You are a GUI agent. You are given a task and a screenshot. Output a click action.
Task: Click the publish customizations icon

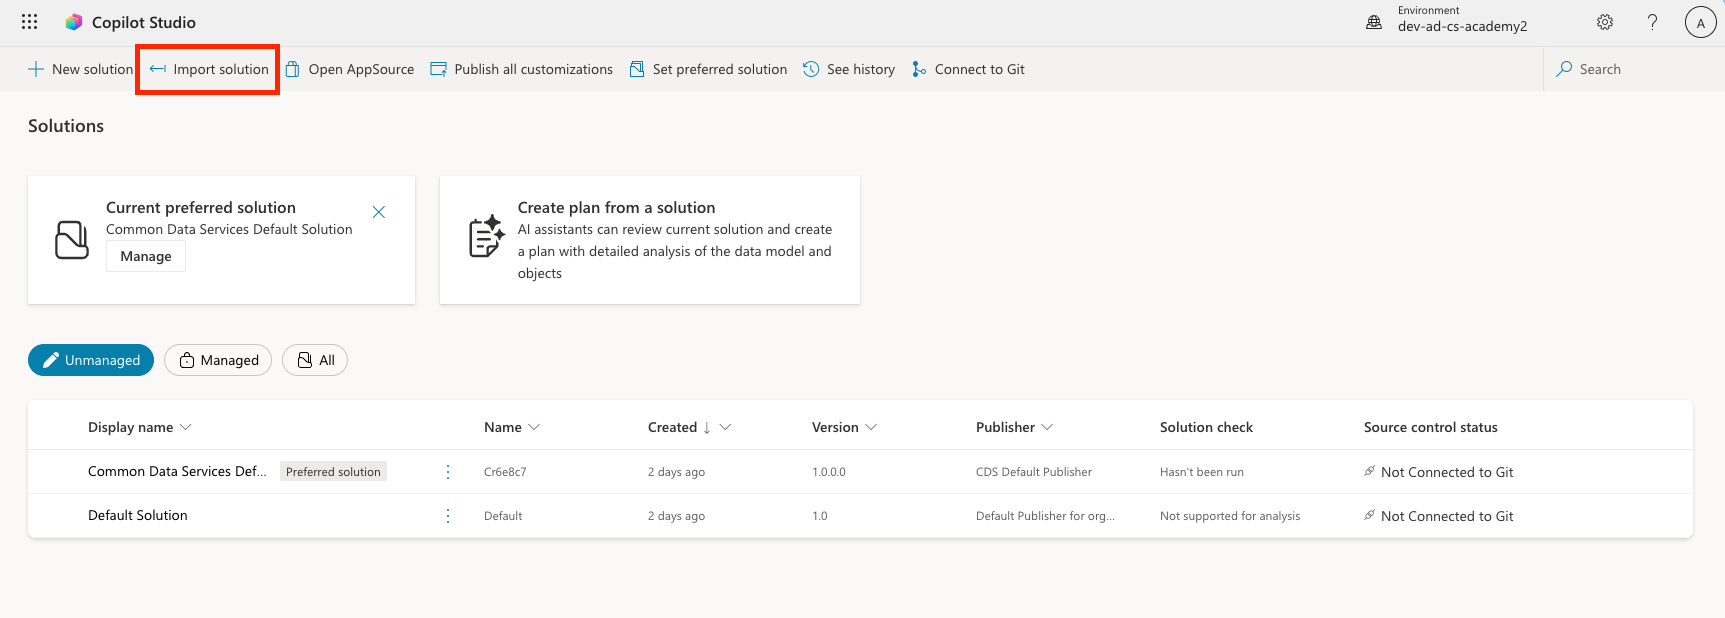438,69
